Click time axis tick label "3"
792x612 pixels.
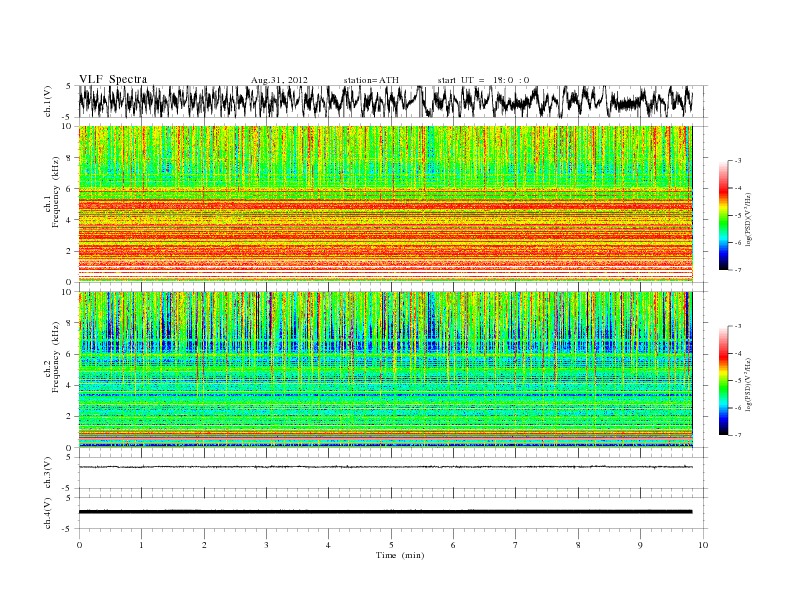266,545
